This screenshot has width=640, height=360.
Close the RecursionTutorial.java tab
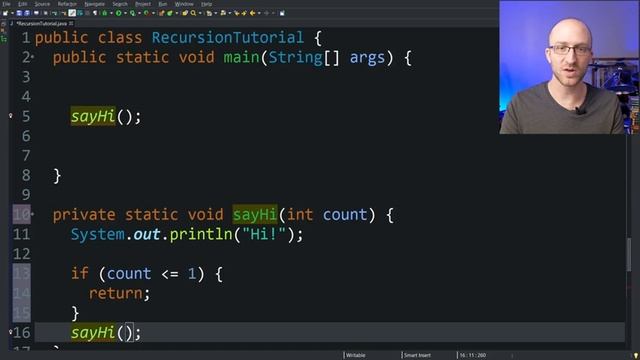71,23
